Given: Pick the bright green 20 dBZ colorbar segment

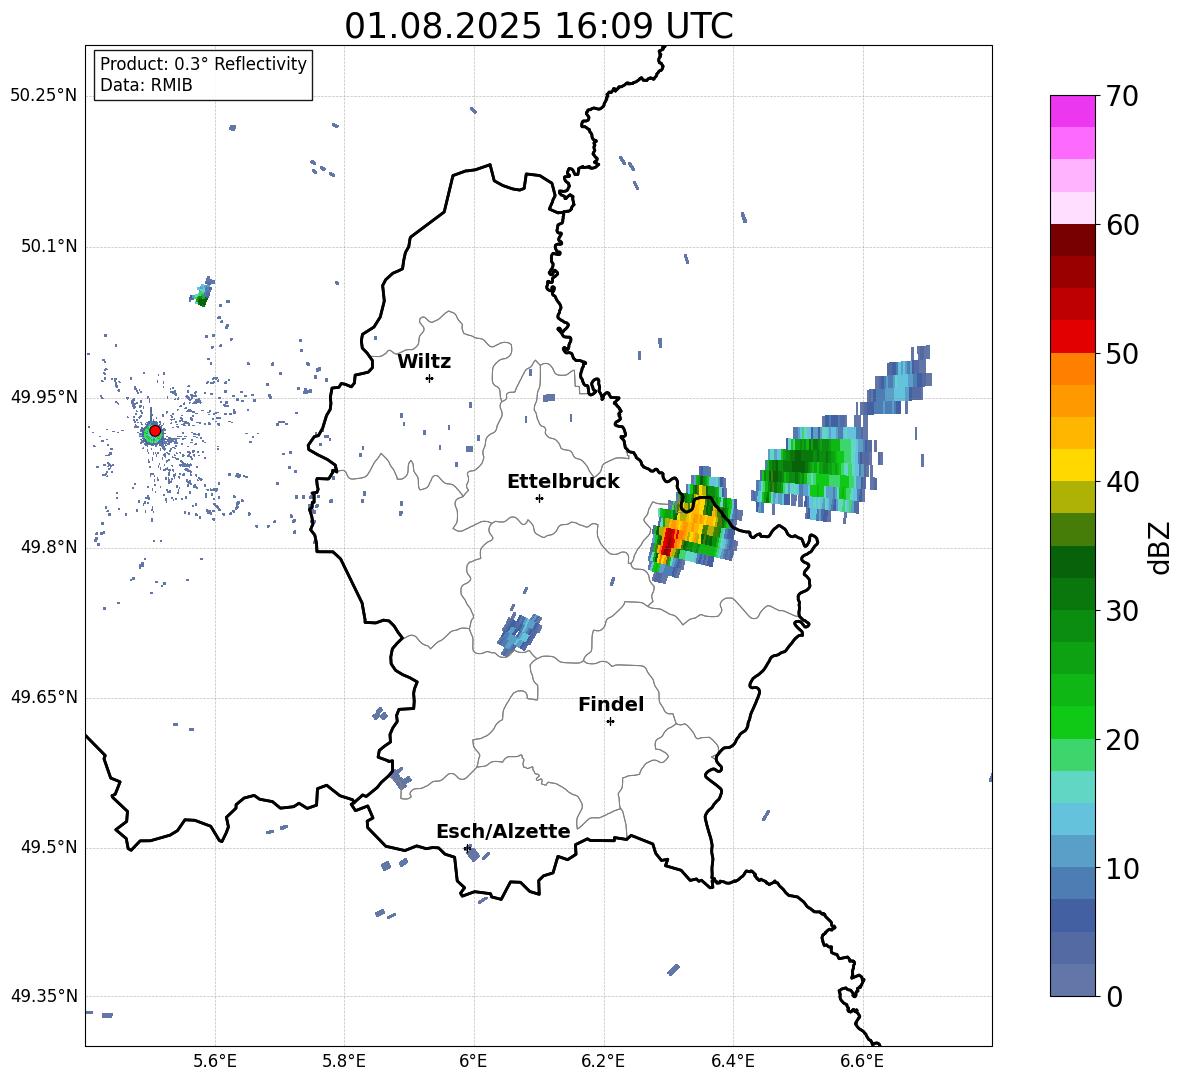Looking at the screenshot, I should 1072,722.
